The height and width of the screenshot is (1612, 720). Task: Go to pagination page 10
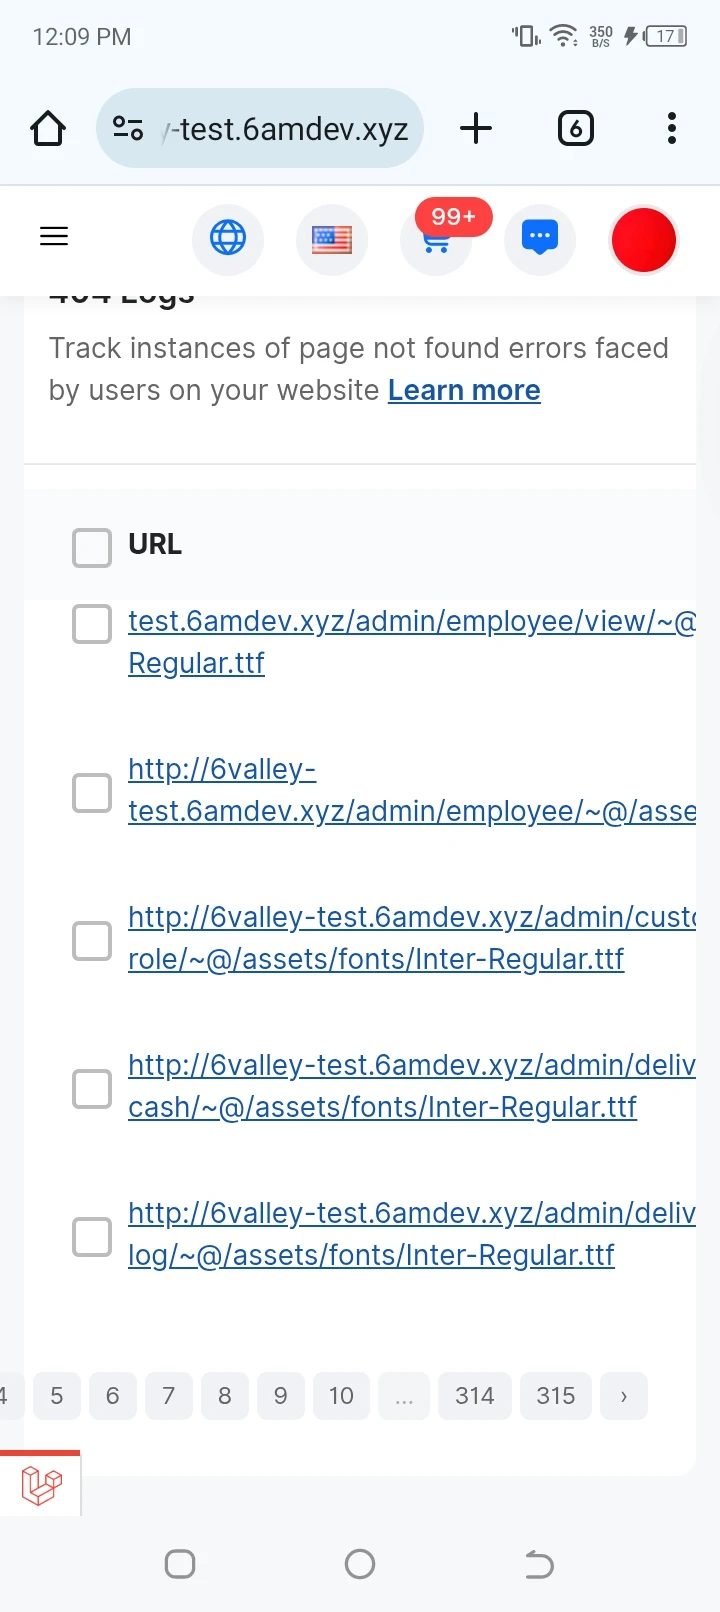pos(341,1396)
